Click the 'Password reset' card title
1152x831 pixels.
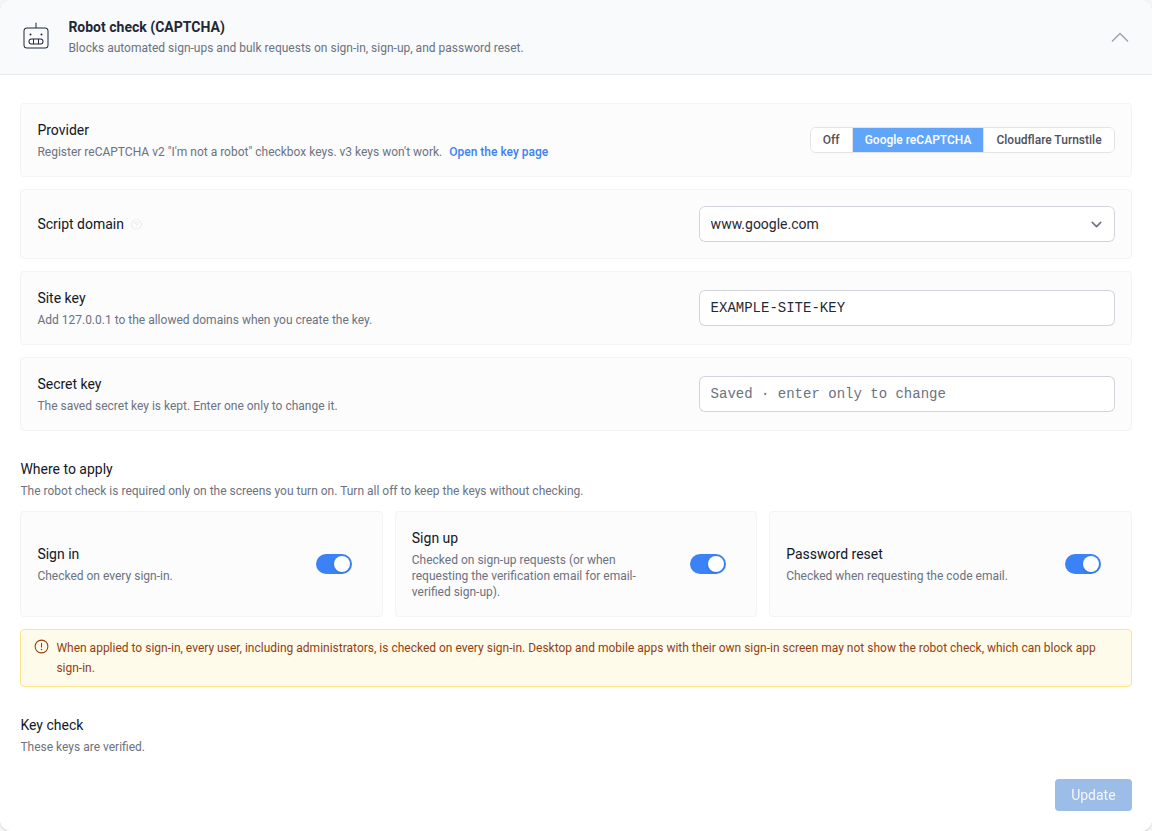point(834,554)
